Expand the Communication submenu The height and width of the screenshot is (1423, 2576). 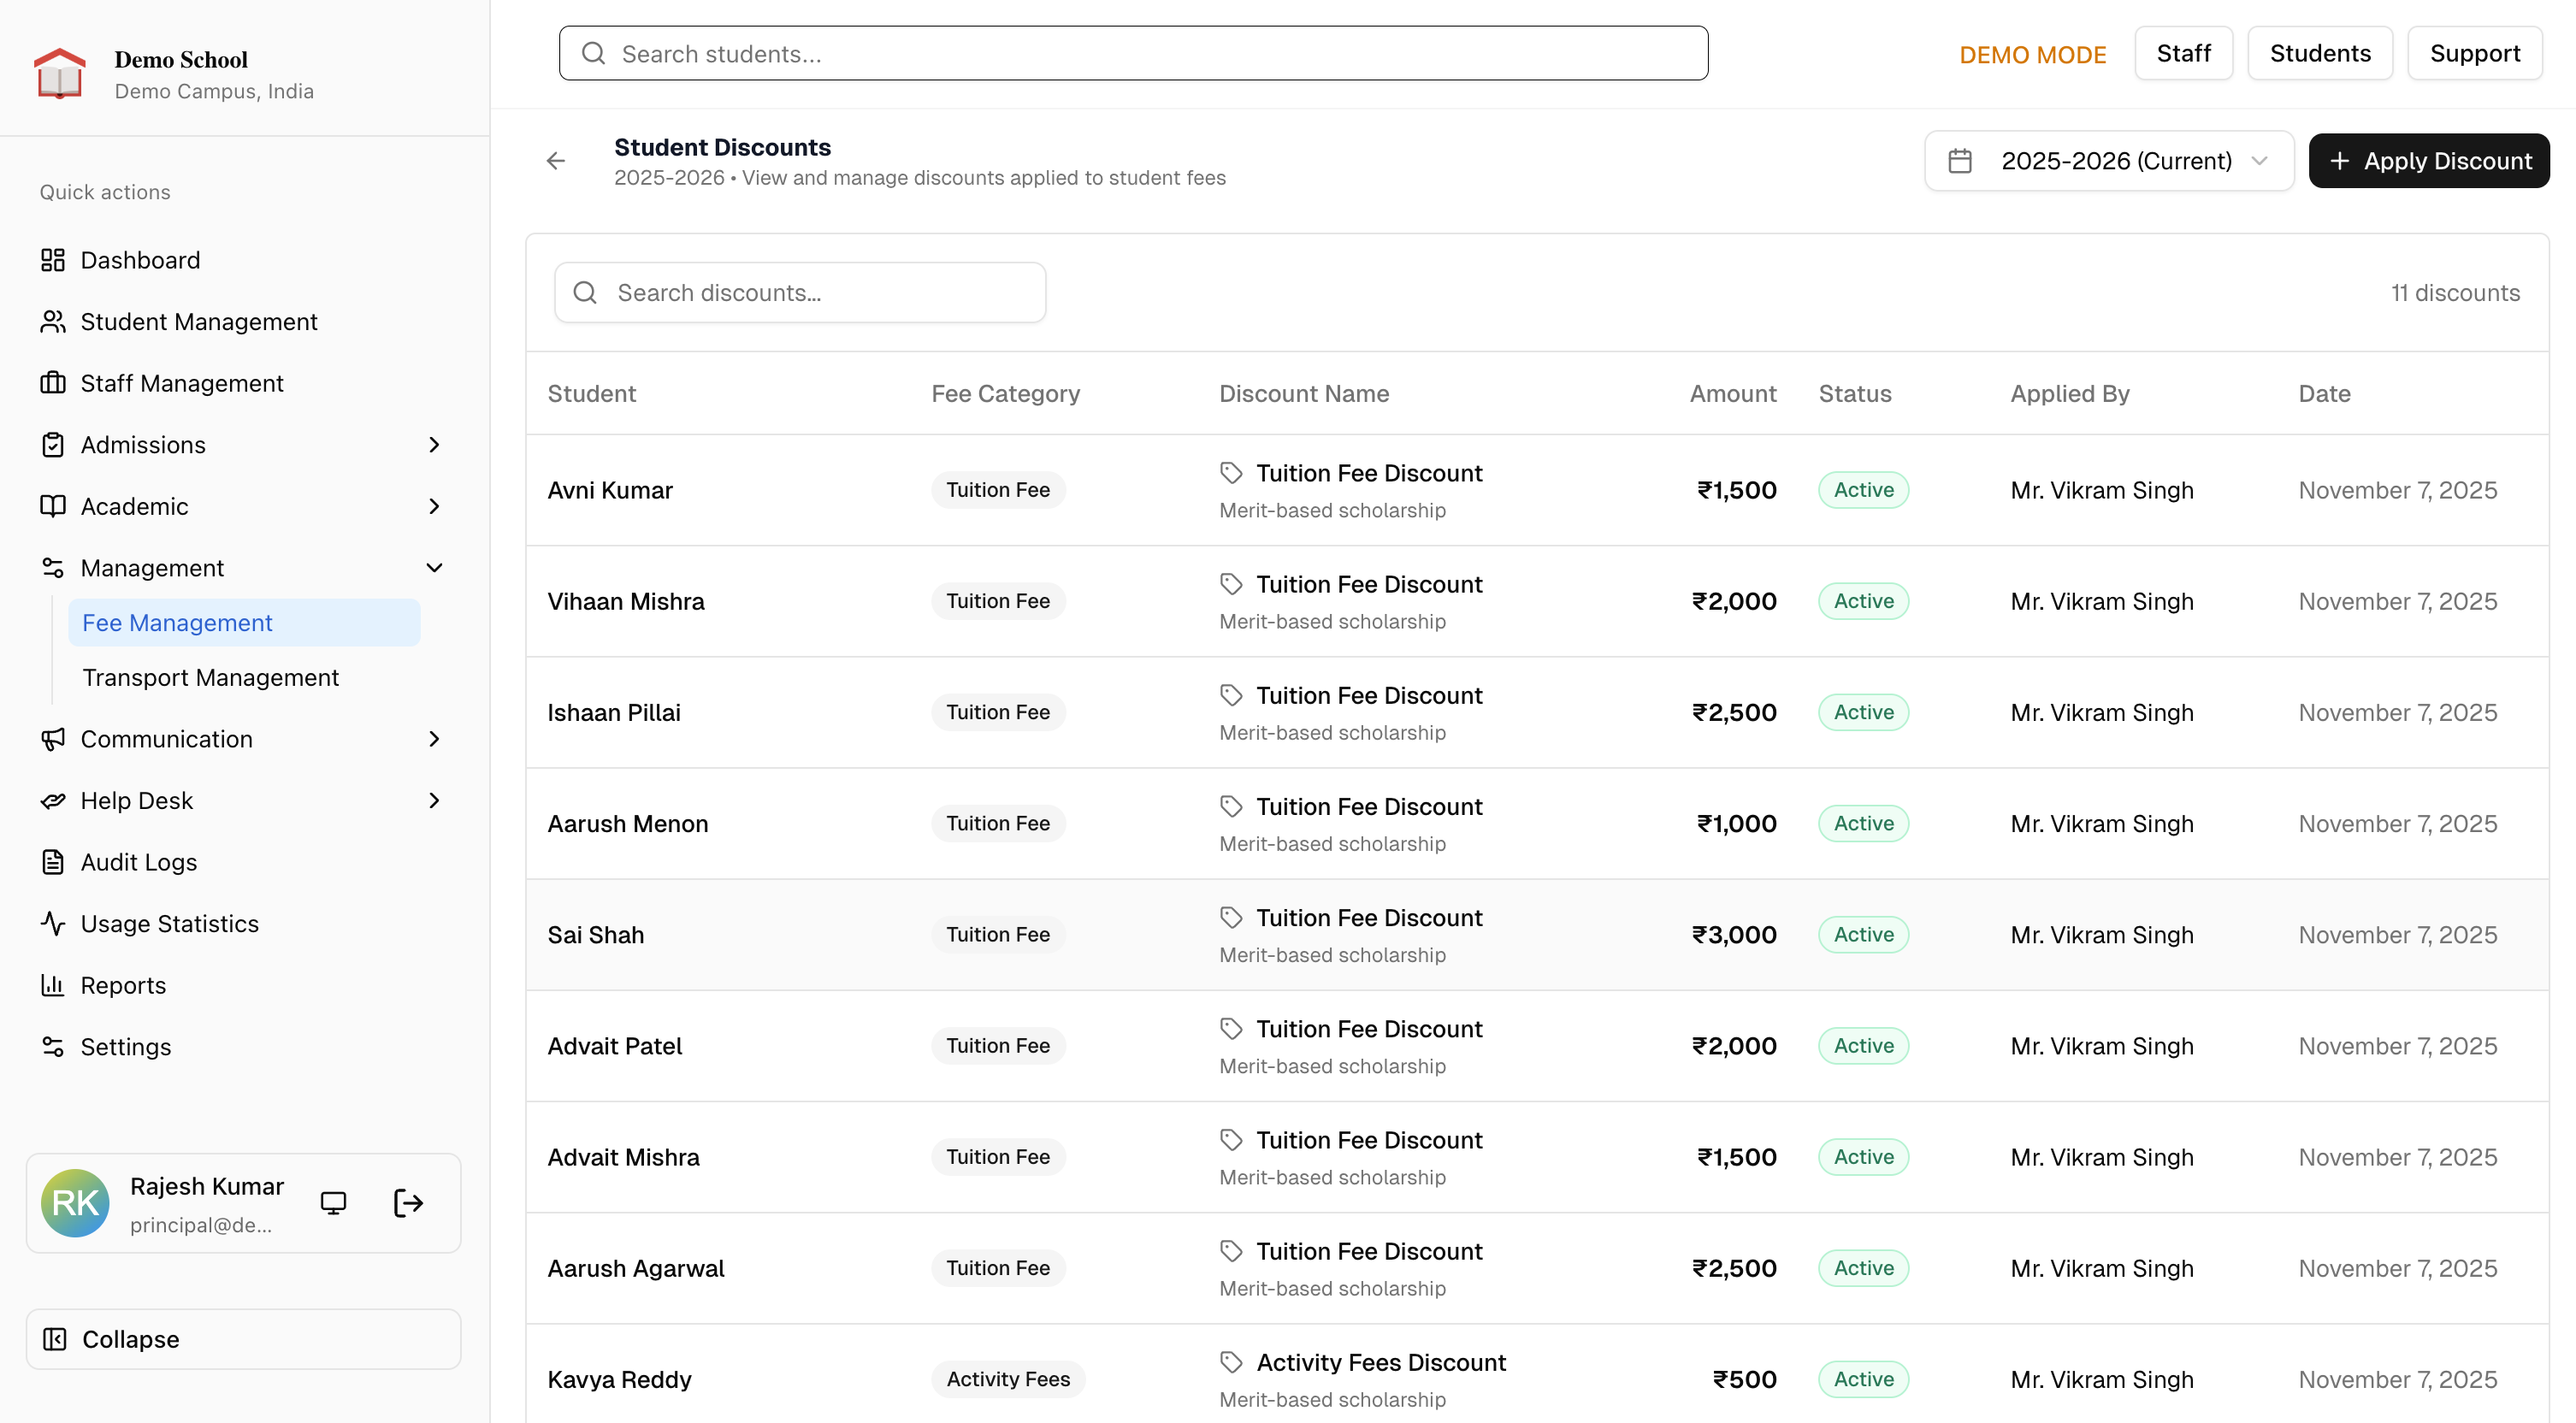[434, 739]
